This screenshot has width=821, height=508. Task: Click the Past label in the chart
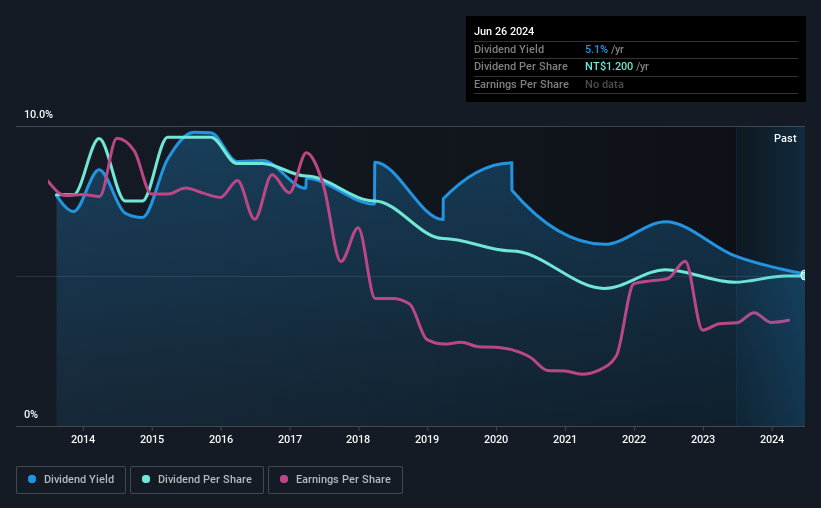(x=785, y=138)
